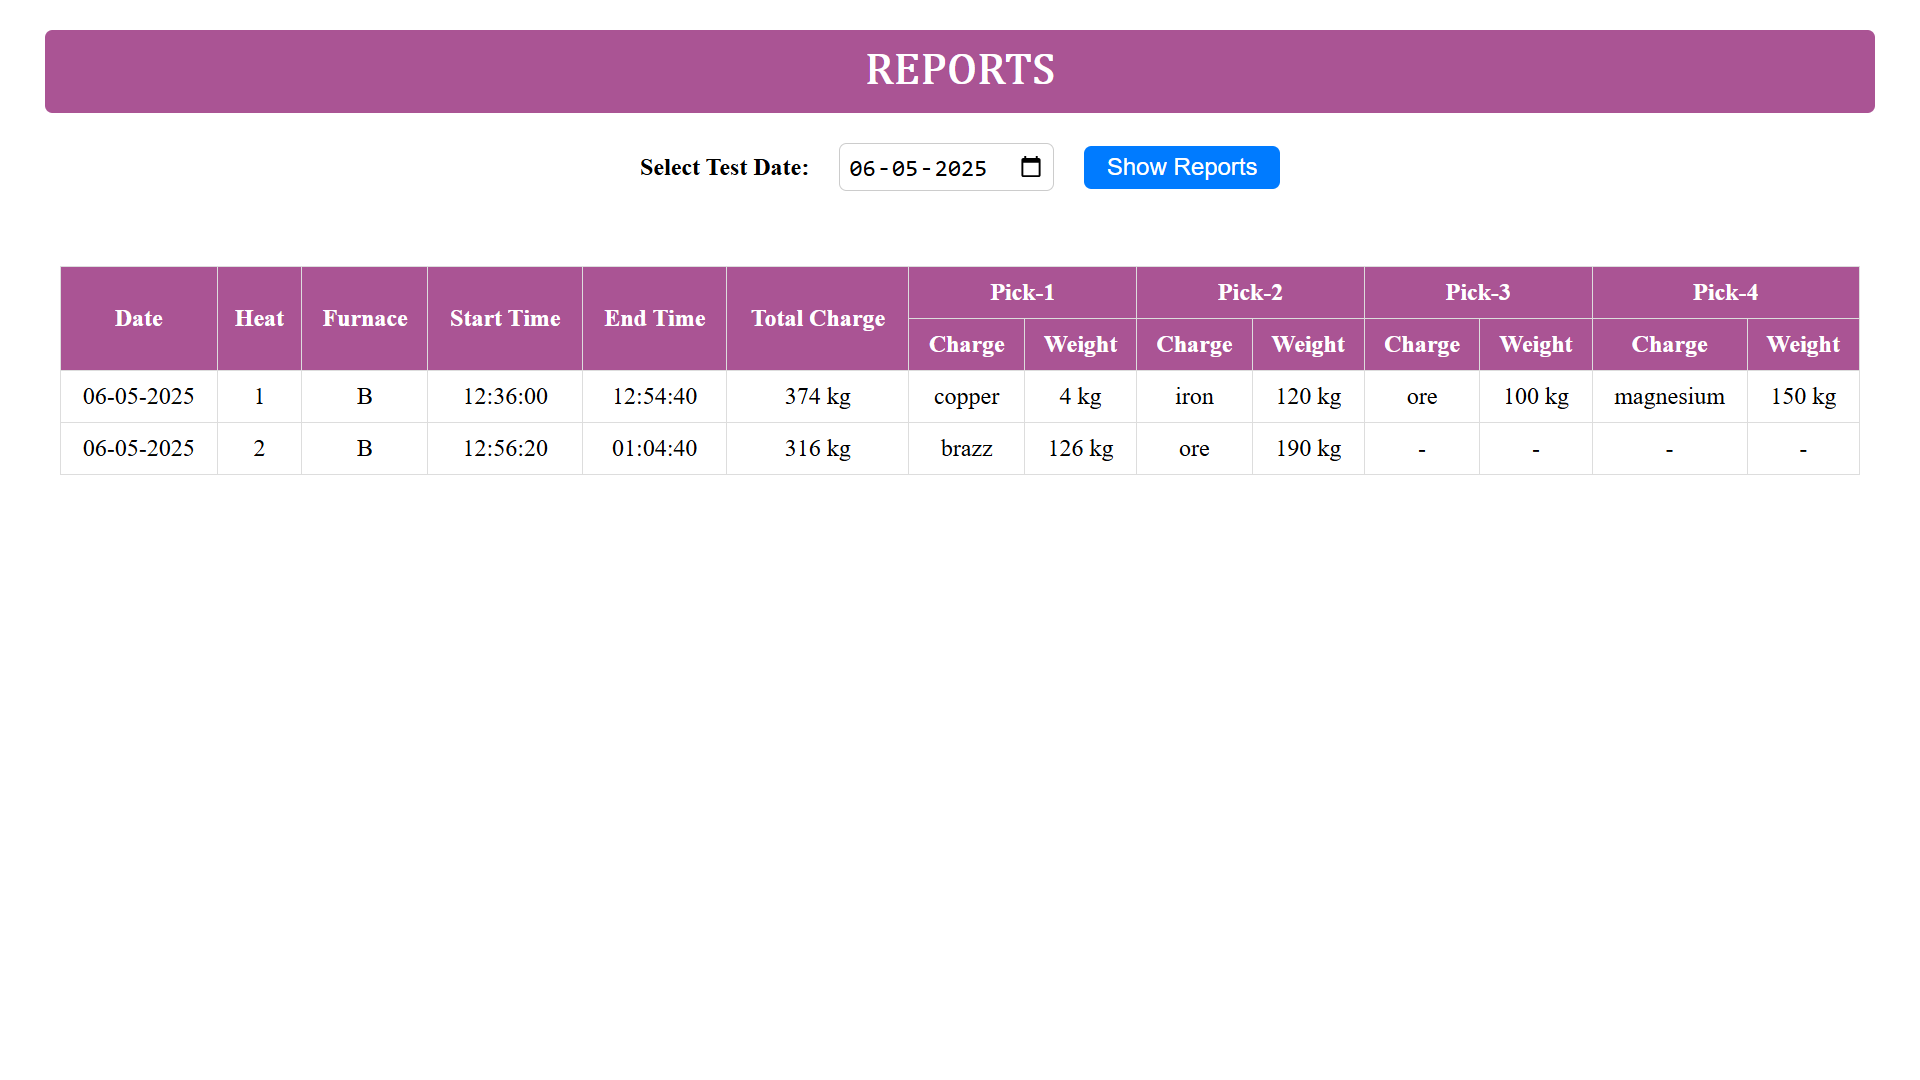Screen dimensions: 1920x1080
Task: Click the Charge subheader under Pick-4
Action: (x=1669, y=344)
